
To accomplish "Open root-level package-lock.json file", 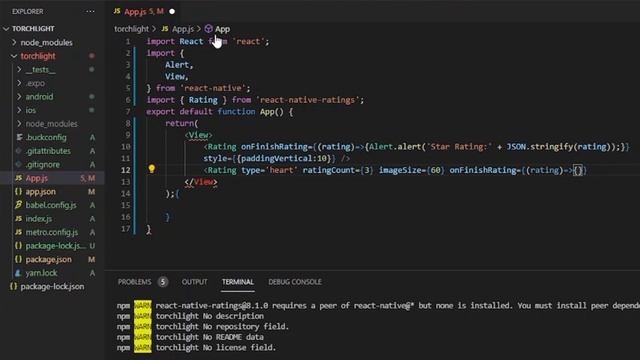I will click(52, 287).
